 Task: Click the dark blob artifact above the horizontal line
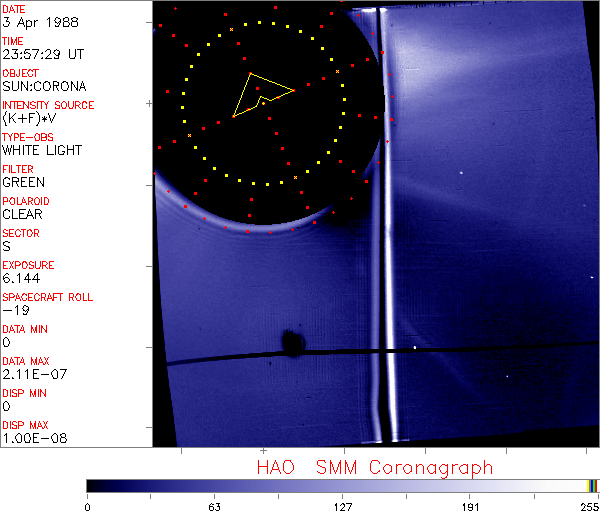(293, 343)
